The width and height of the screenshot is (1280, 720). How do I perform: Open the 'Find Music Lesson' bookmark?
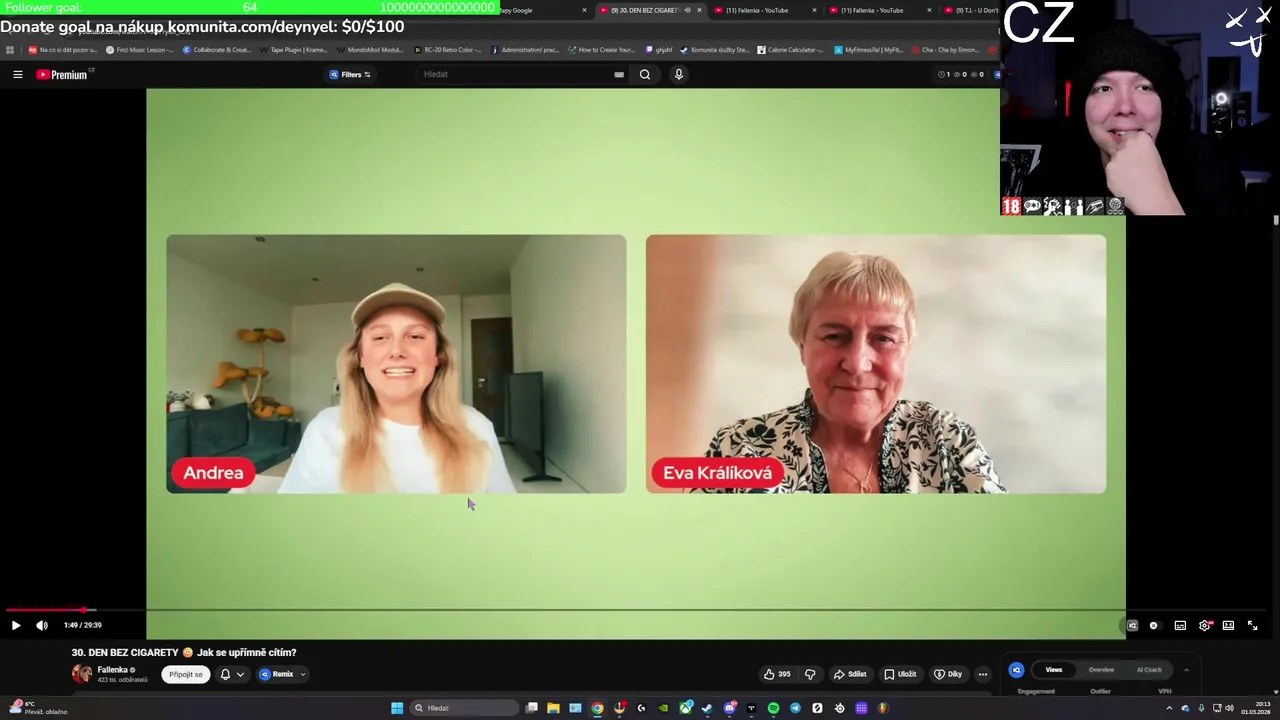point(139,49)
